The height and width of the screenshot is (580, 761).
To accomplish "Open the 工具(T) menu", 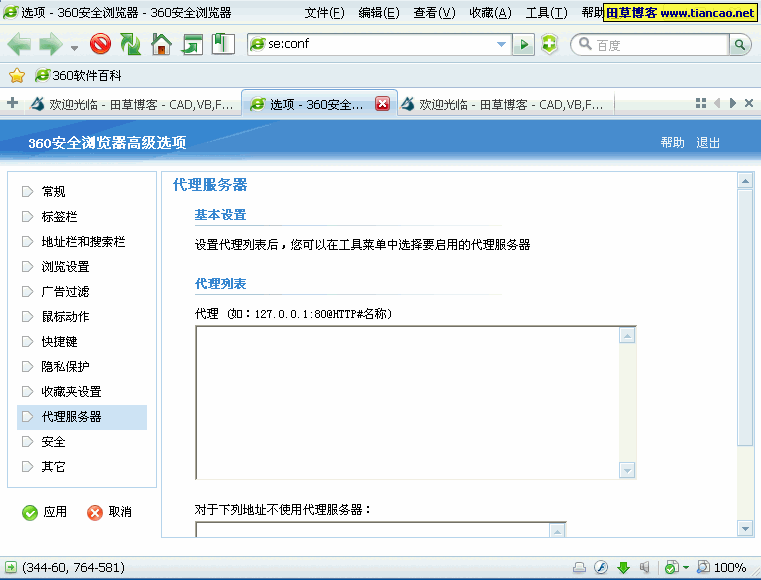I will 546,13.
